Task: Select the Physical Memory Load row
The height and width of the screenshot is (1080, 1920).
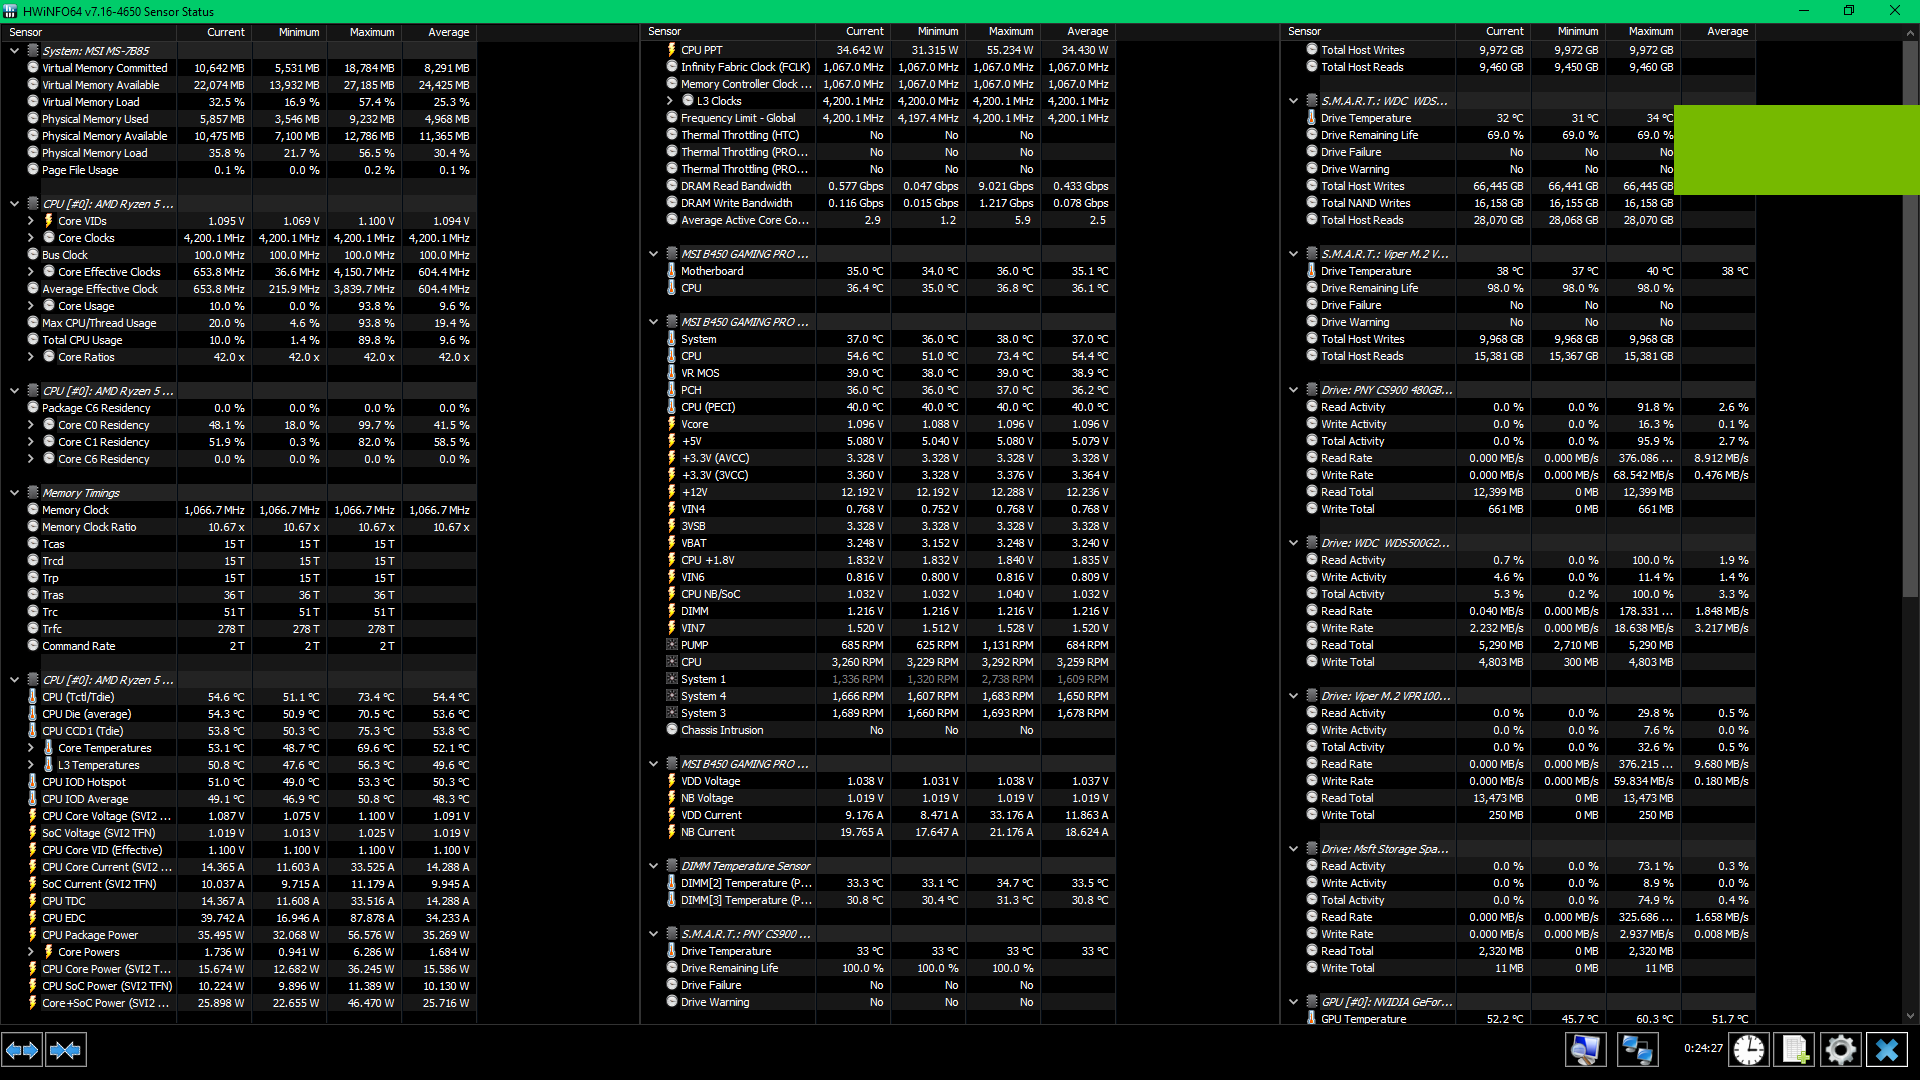Action: tap(94, 153)
